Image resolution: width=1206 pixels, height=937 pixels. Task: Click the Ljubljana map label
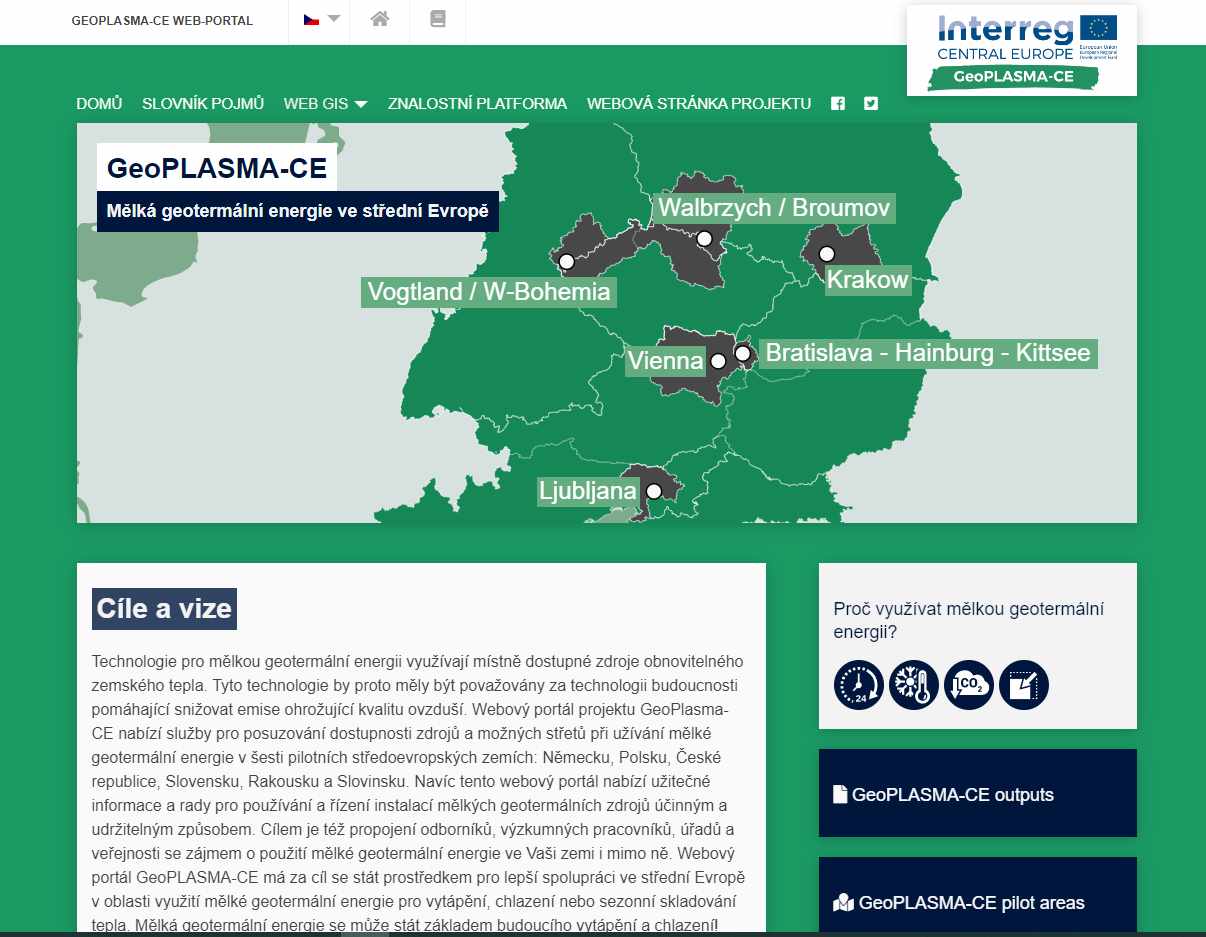588,491
